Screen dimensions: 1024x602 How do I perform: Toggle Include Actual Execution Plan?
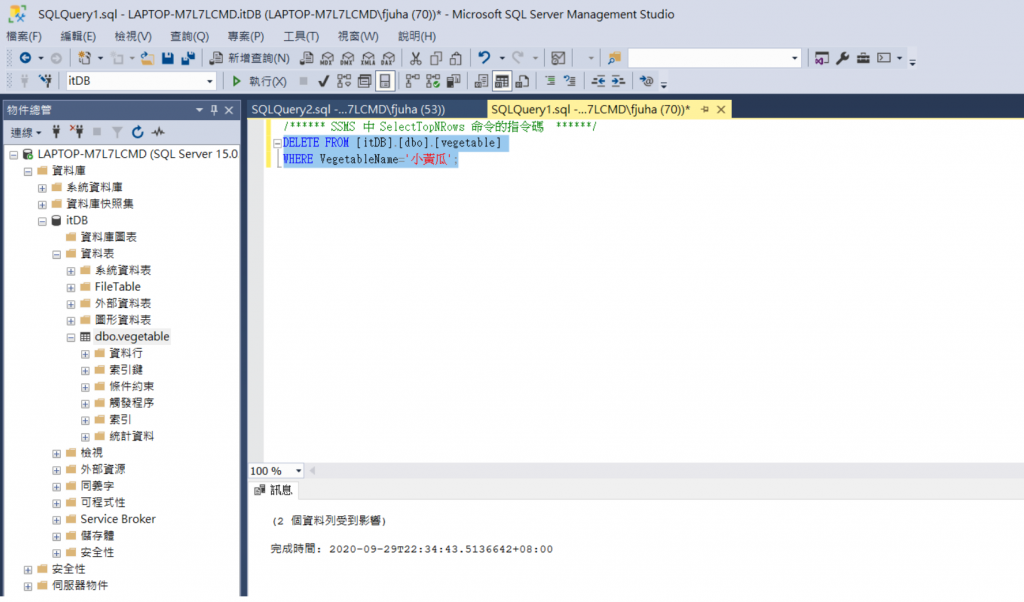tap(412, 81)
